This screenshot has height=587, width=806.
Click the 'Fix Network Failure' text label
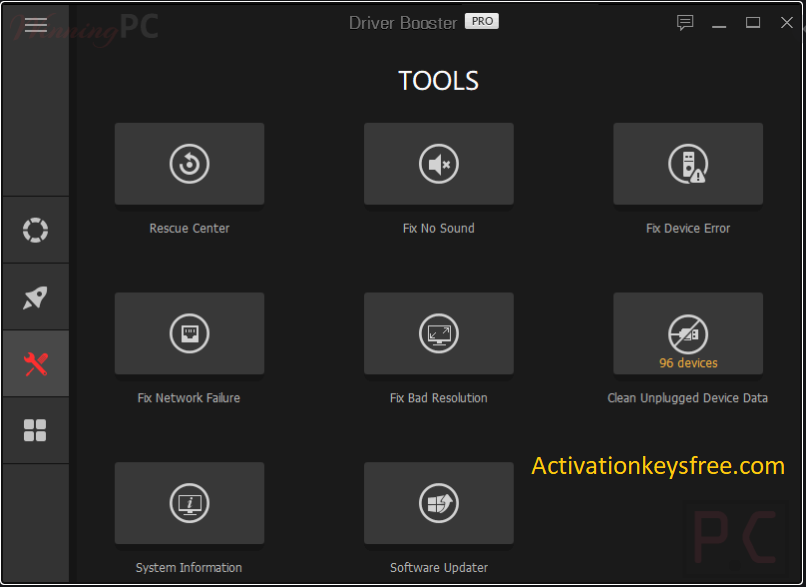pyautogui.click(x=189, y=398)
